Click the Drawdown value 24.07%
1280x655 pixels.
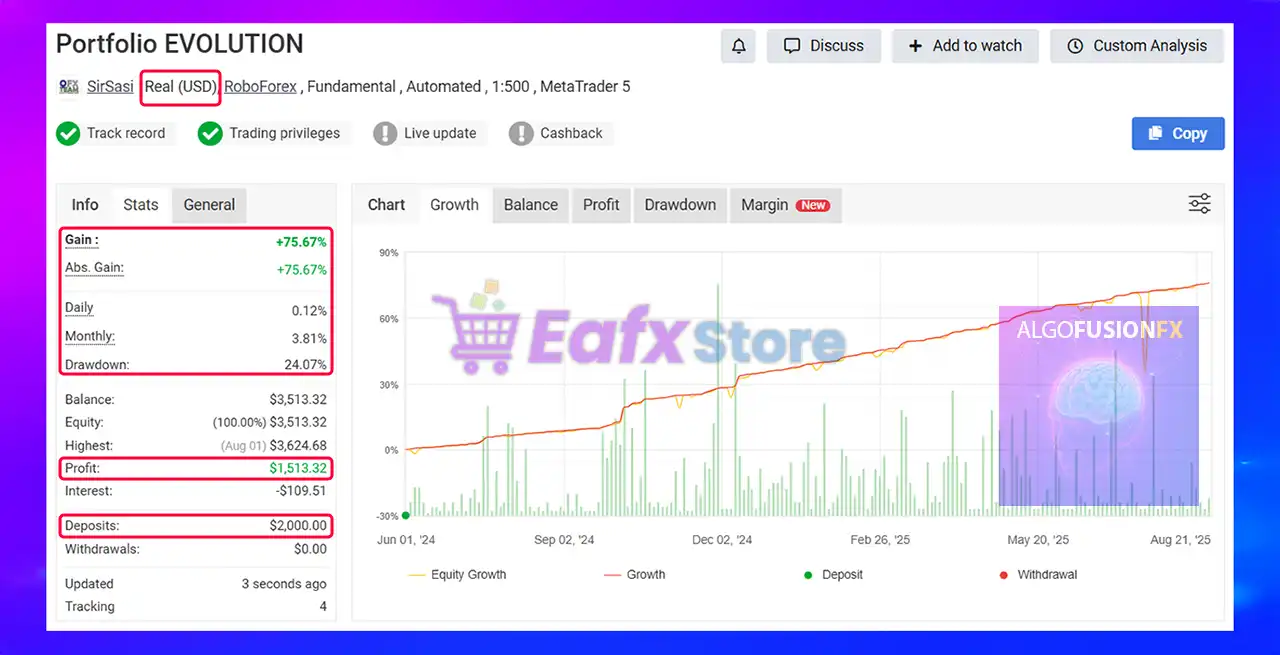[x=305, y=365]
